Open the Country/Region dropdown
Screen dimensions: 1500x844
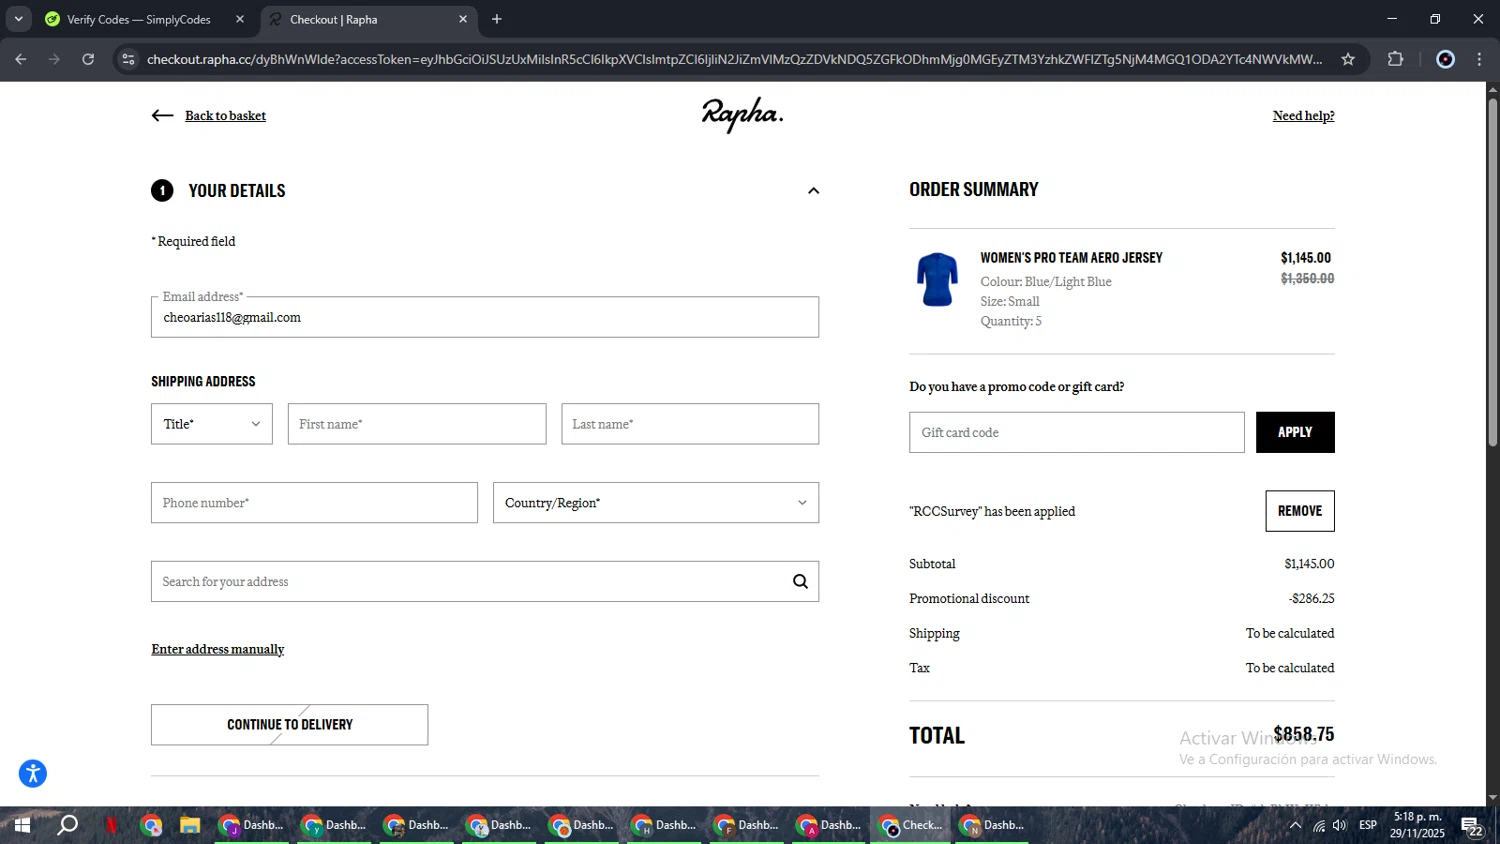click(x=656, y=503)
